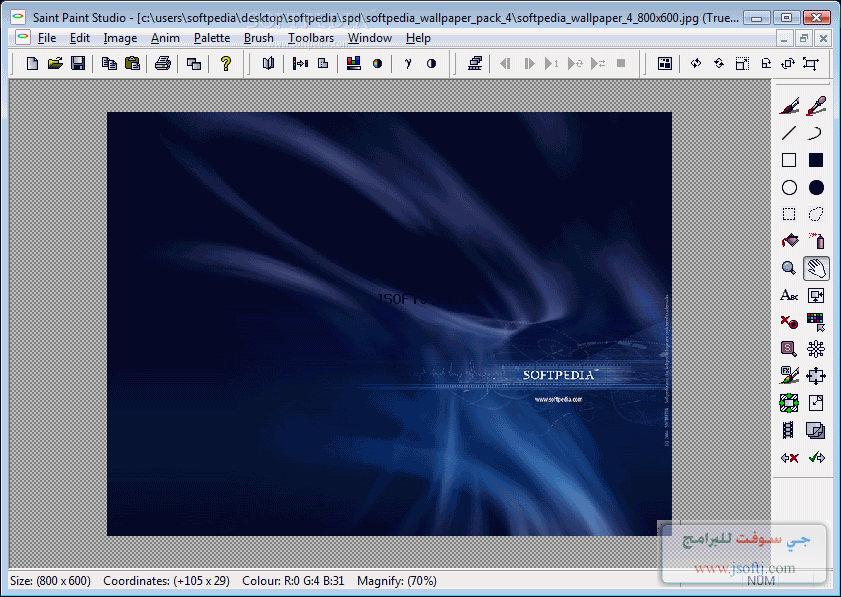Open the Palette menu
This screenshot has width=841, height=597.
pos(212,38)
